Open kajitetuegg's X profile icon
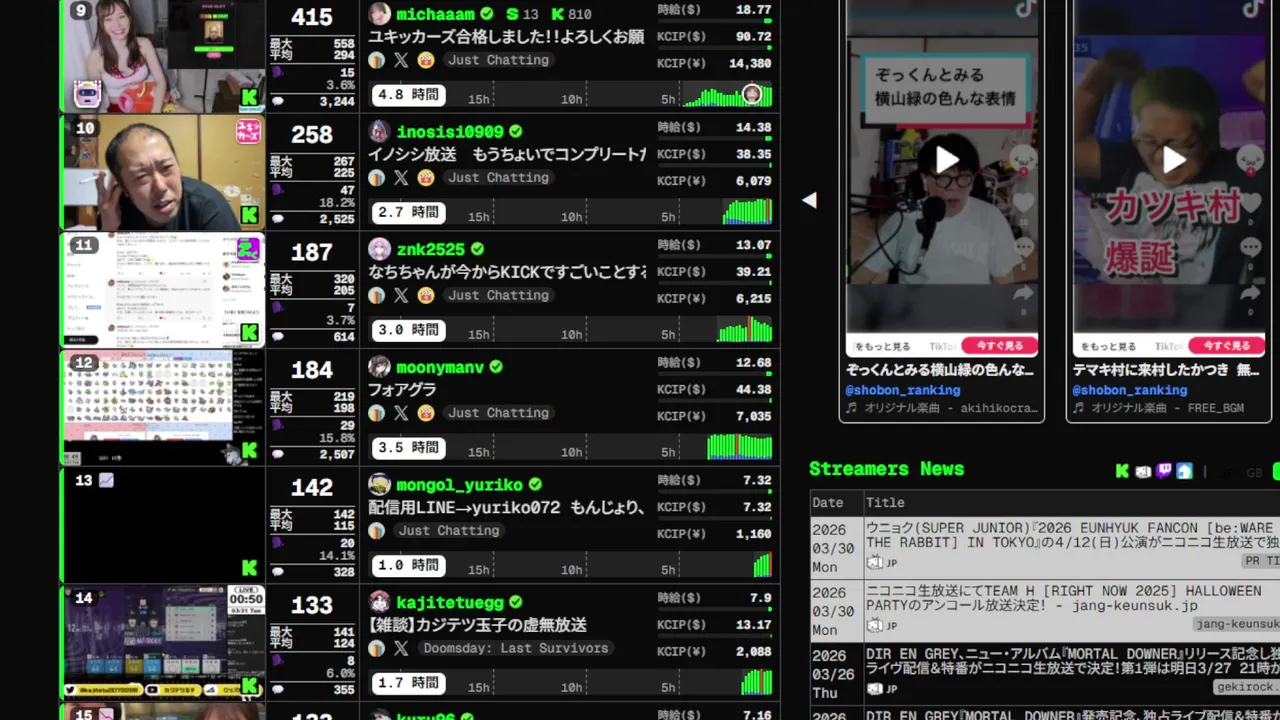Image resolution: width=1280 pixels, height=720 pixels. coord(401,648)
